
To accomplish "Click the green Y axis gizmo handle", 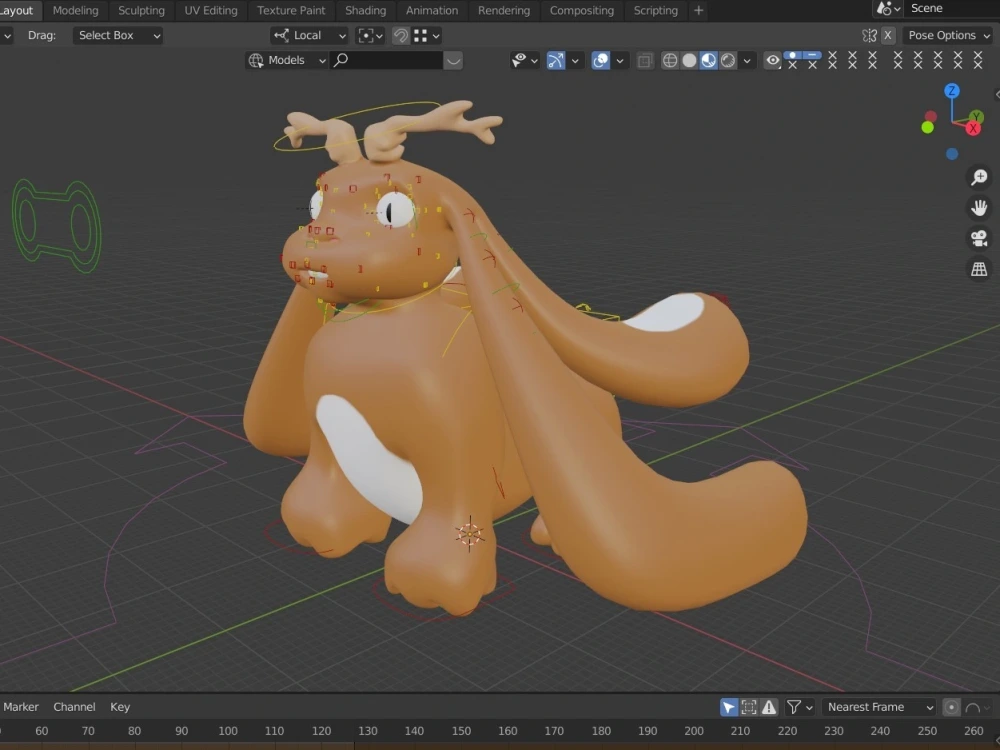I will click(976, 116).
